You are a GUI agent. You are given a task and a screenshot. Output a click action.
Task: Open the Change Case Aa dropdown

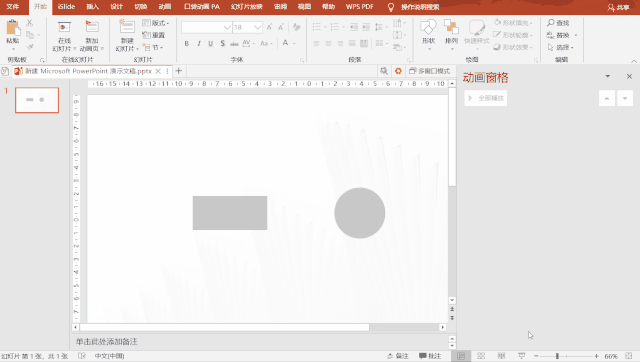[x=266, y=43]
